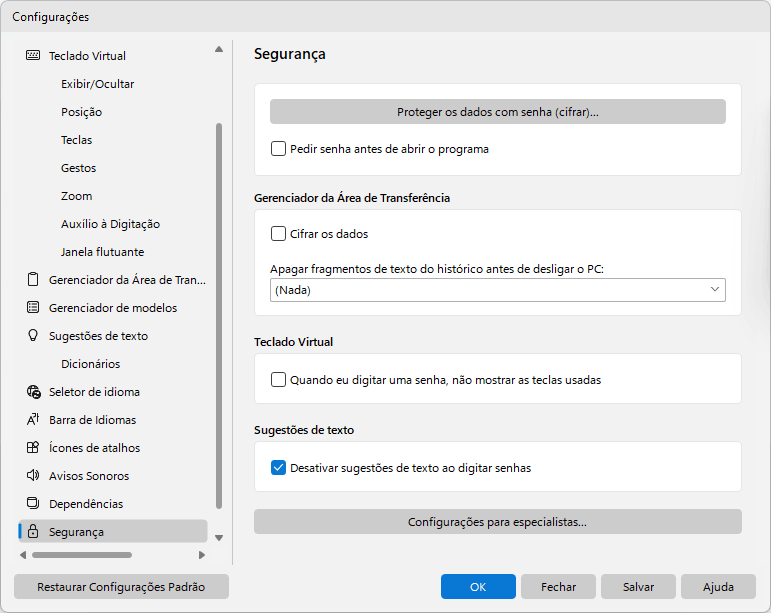Click the Fechar button
This screenshot has height=613, width=771.
pos(558,586)
